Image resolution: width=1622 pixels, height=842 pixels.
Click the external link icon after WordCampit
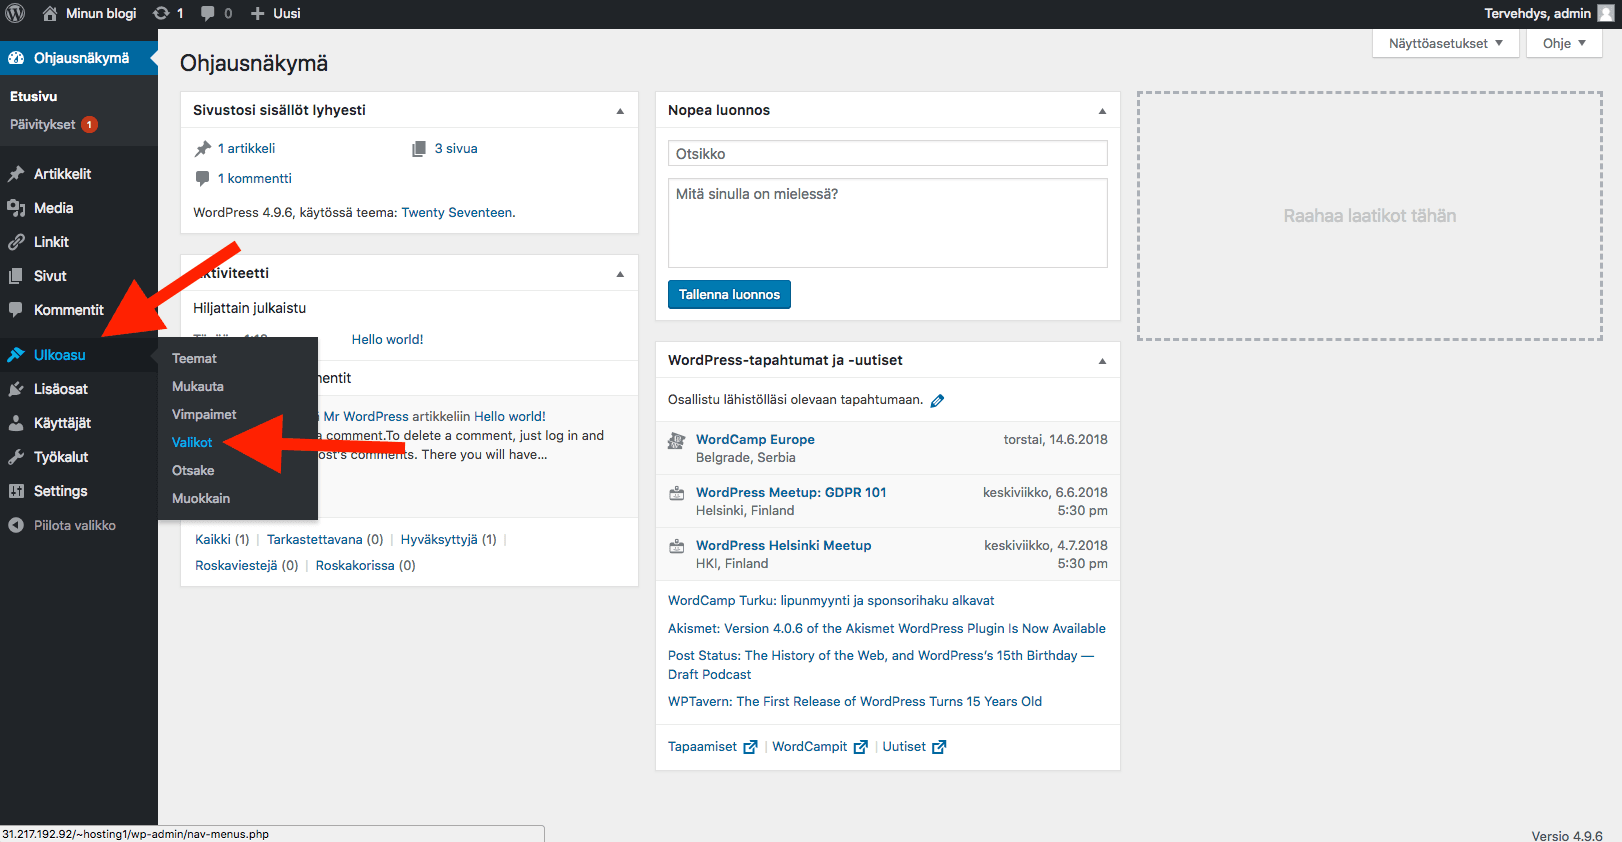[x=860, y=747]
